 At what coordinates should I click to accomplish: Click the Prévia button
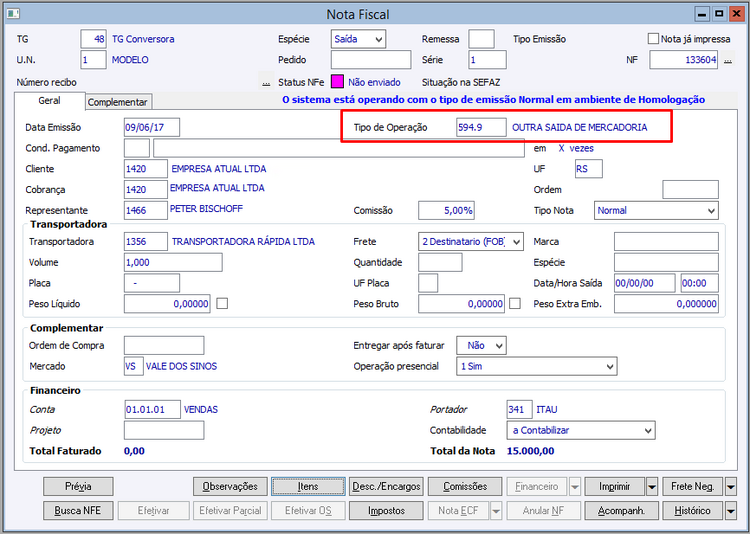[78, 487]
